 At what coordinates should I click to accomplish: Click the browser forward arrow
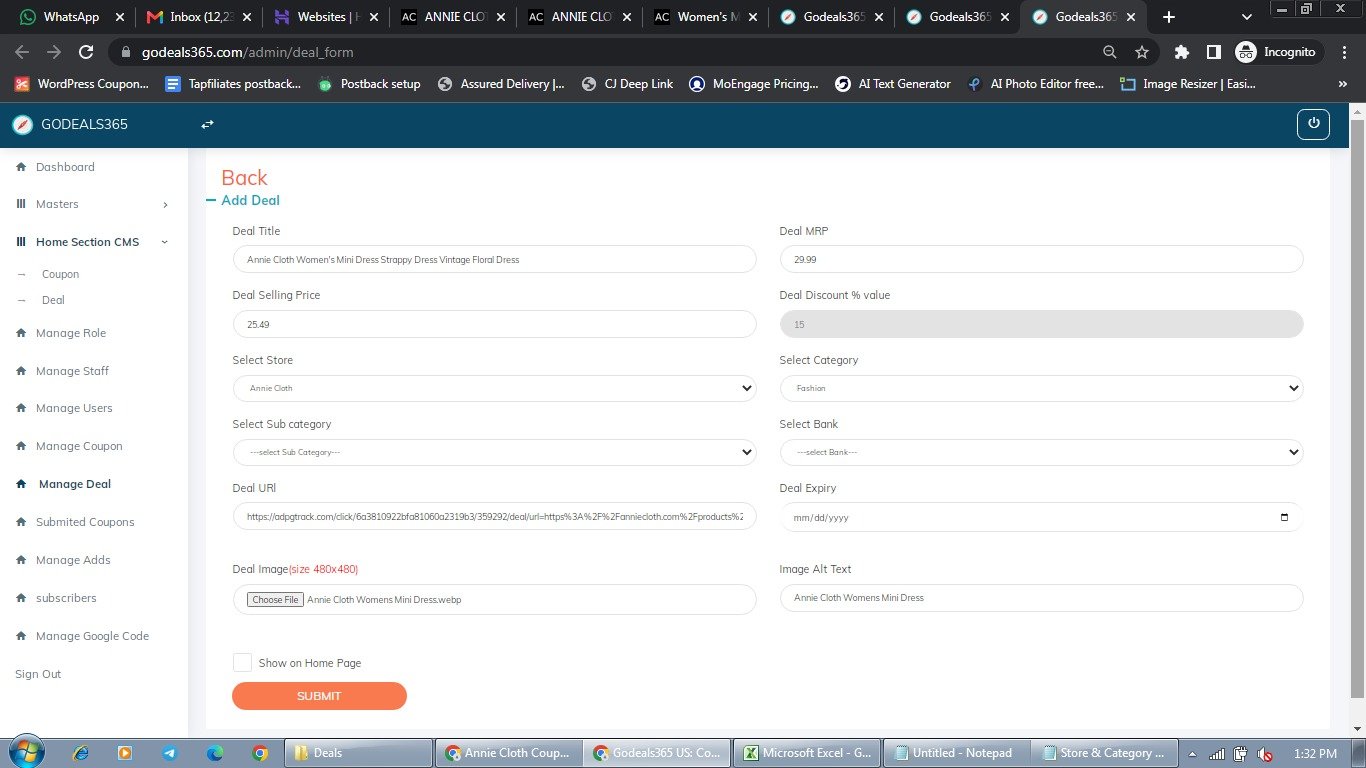pos(54,52)
